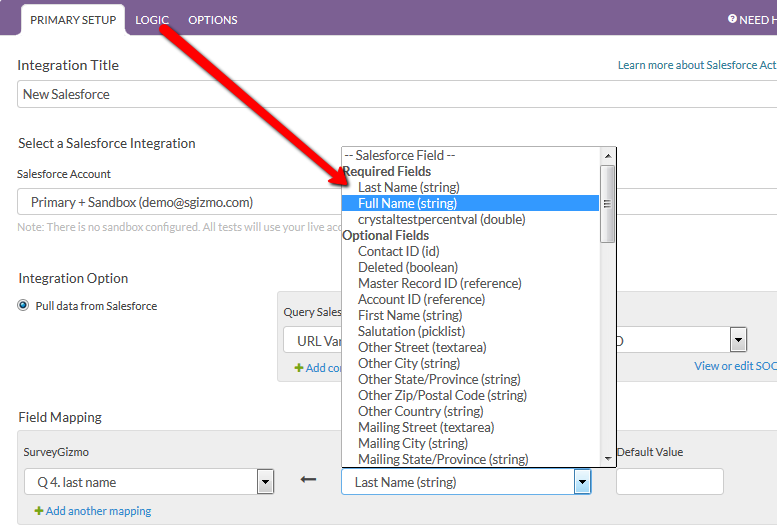This screenshot has width=777, height=527.
Task: Select Contact ID (id) optional field
Action: click(x=398, y=251)
